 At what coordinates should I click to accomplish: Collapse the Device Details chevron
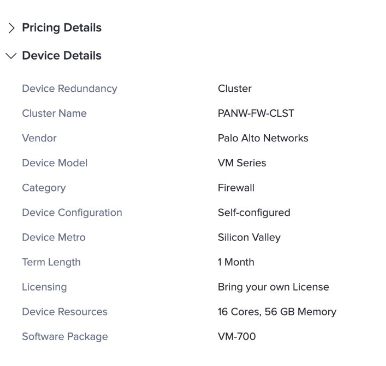pos(11,56)
